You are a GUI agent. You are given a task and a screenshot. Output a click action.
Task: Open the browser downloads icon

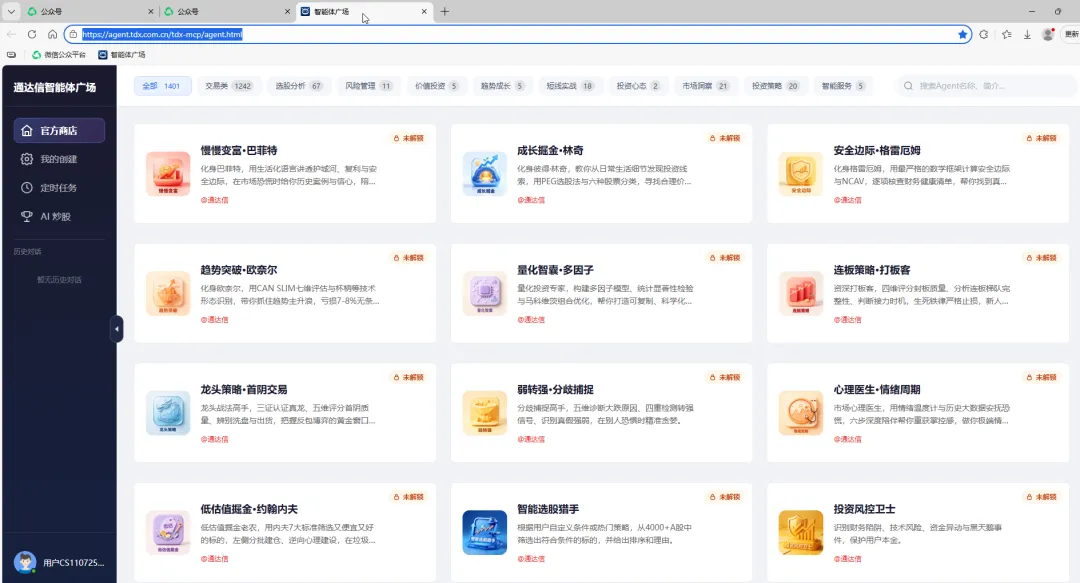click(1027, 34)
